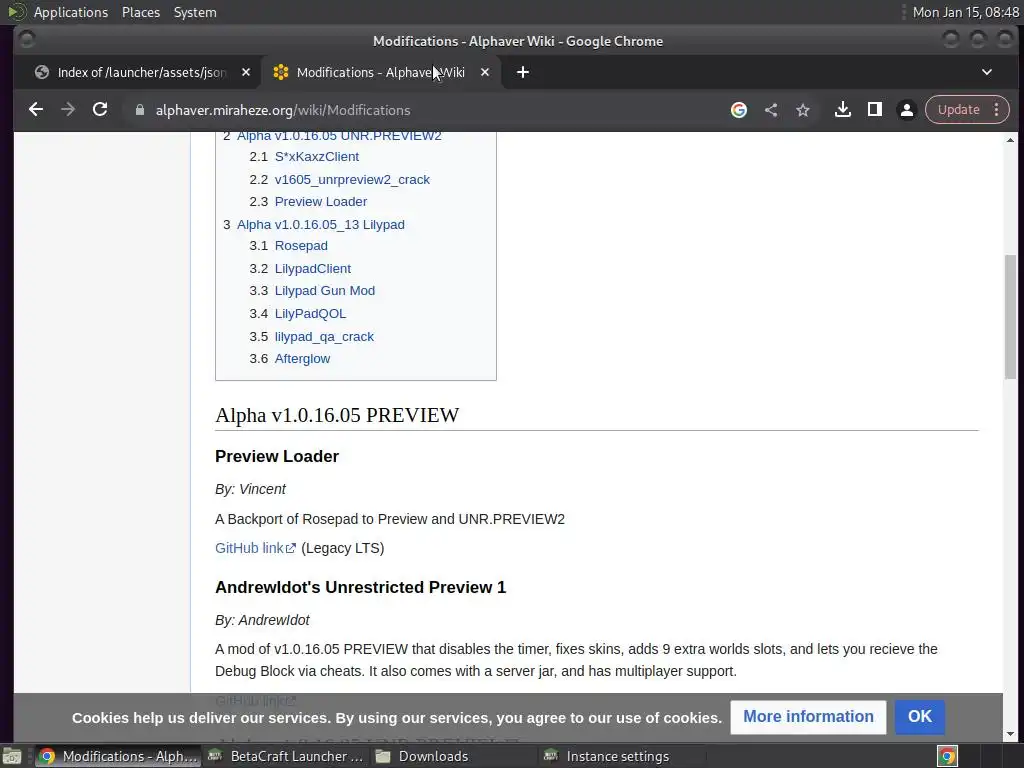The width and height of the screenshot is (1024, 768).
Task: Jump to the Afterglow section
Action: click(x=302, y=359)
